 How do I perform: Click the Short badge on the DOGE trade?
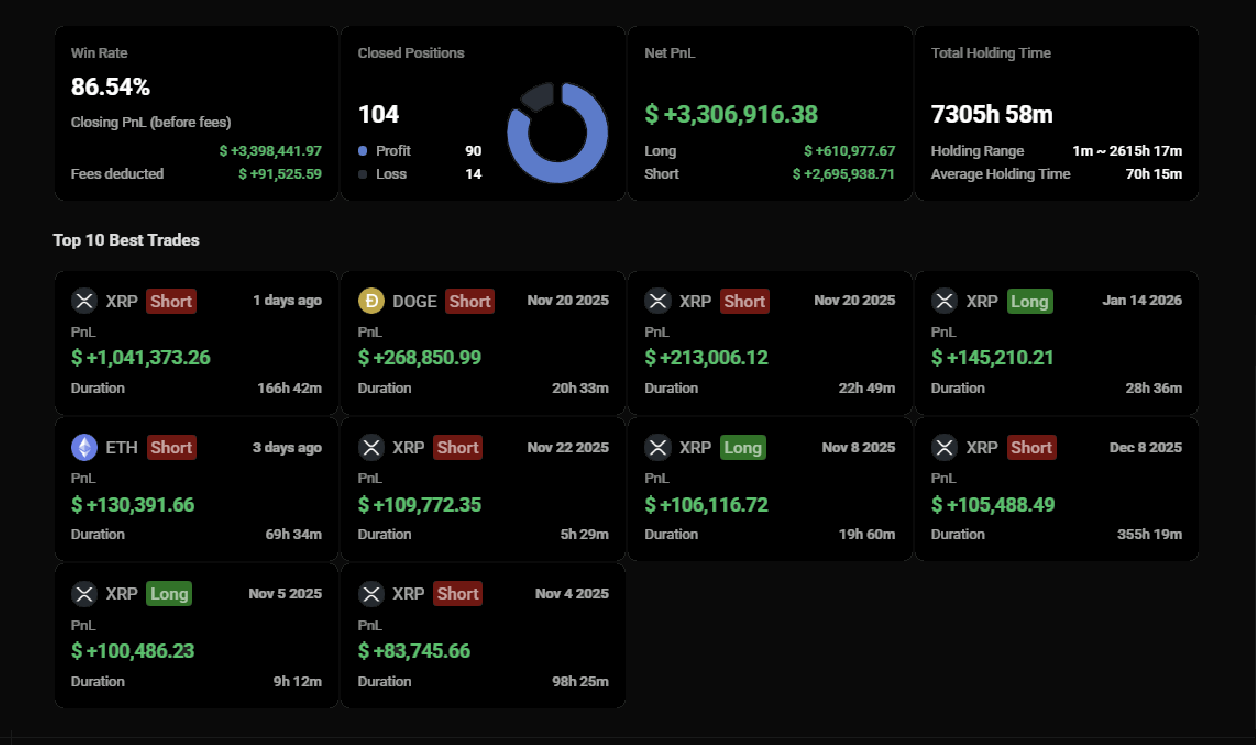click(470, 301)
